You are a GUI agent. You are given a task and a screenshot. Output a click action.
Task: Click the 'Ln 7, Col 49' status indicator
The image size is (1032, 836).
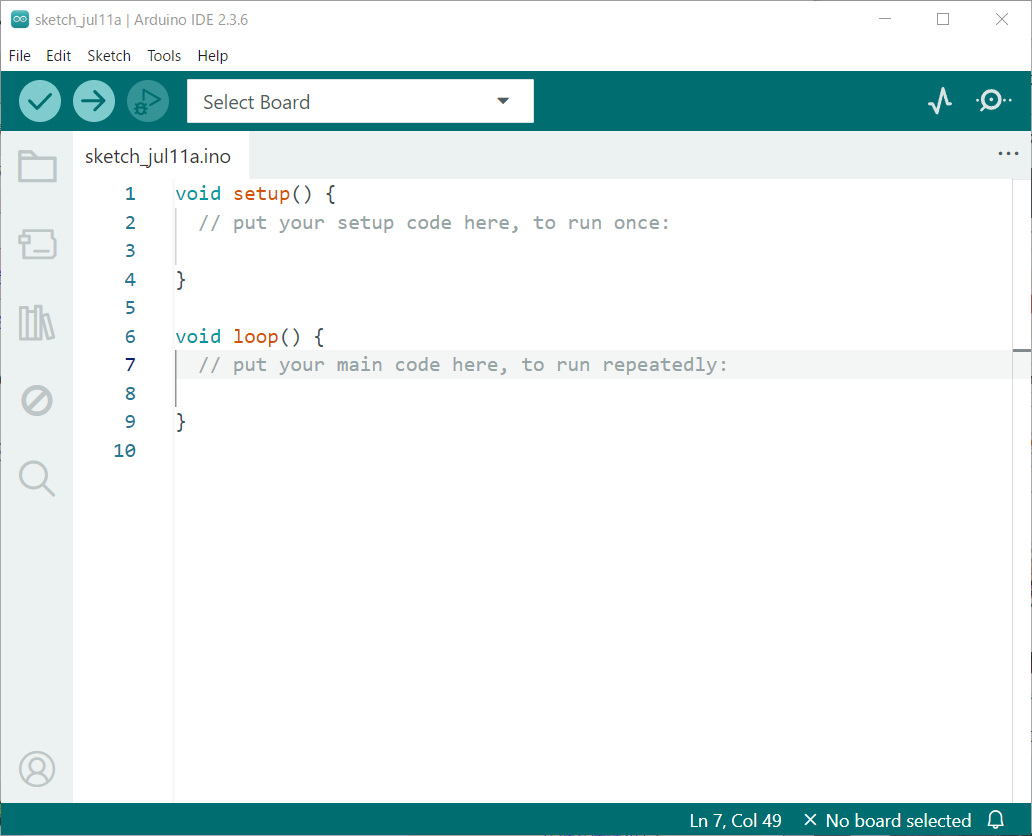coord(735,820)
